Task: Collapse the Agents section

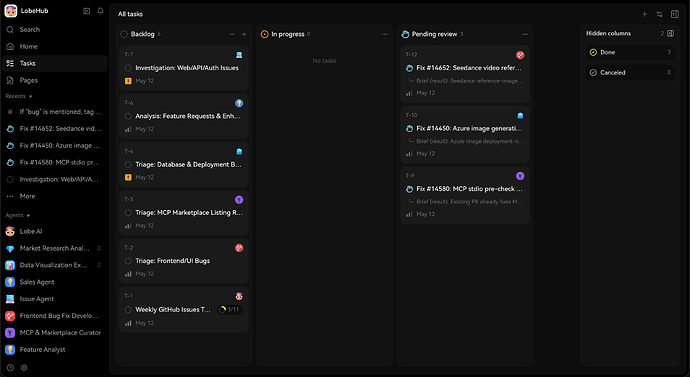Action: pos(18,215)
